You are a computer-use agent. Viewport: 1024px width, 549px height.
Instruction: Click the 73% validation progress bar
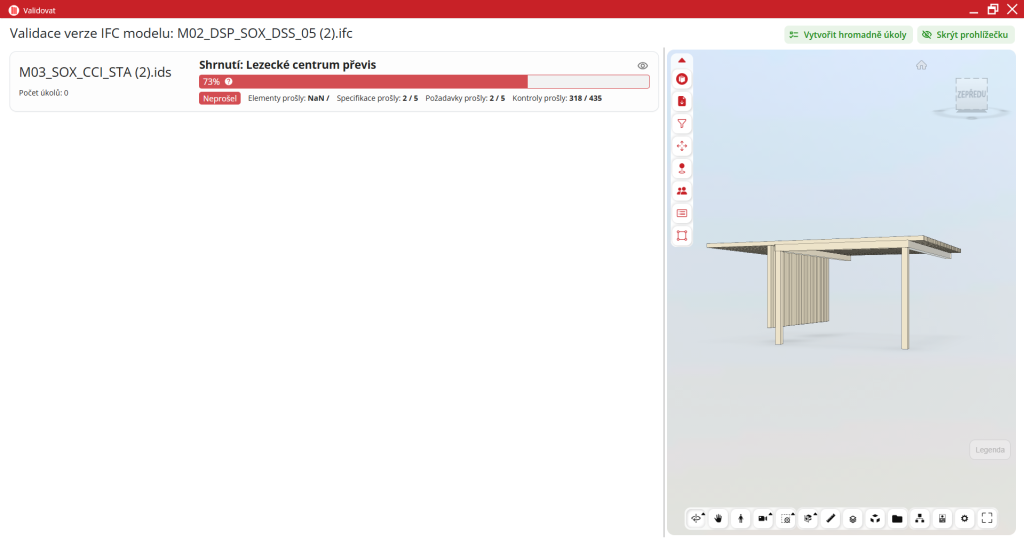[x=424, y=81]
